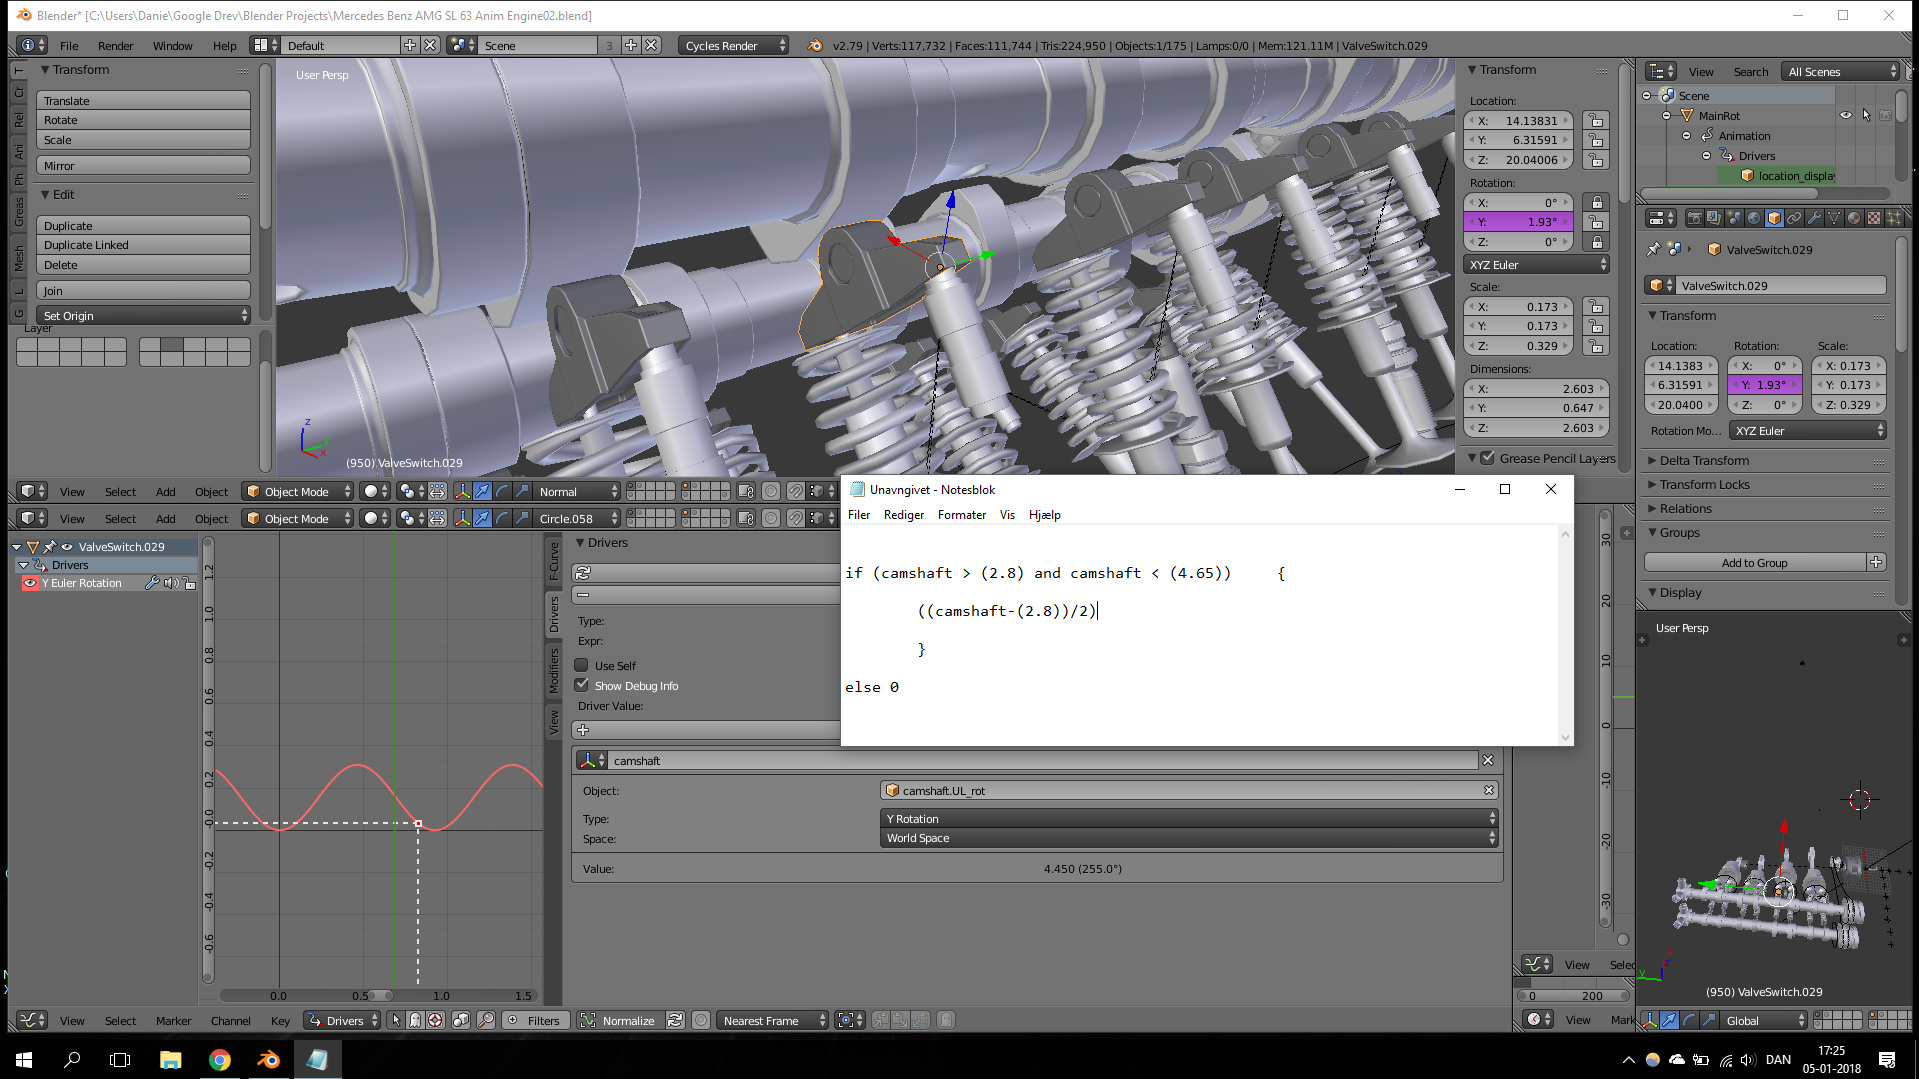
Task: Toggle the 3D manipulator axes icon in top viewport header
Action: (462, 491)
